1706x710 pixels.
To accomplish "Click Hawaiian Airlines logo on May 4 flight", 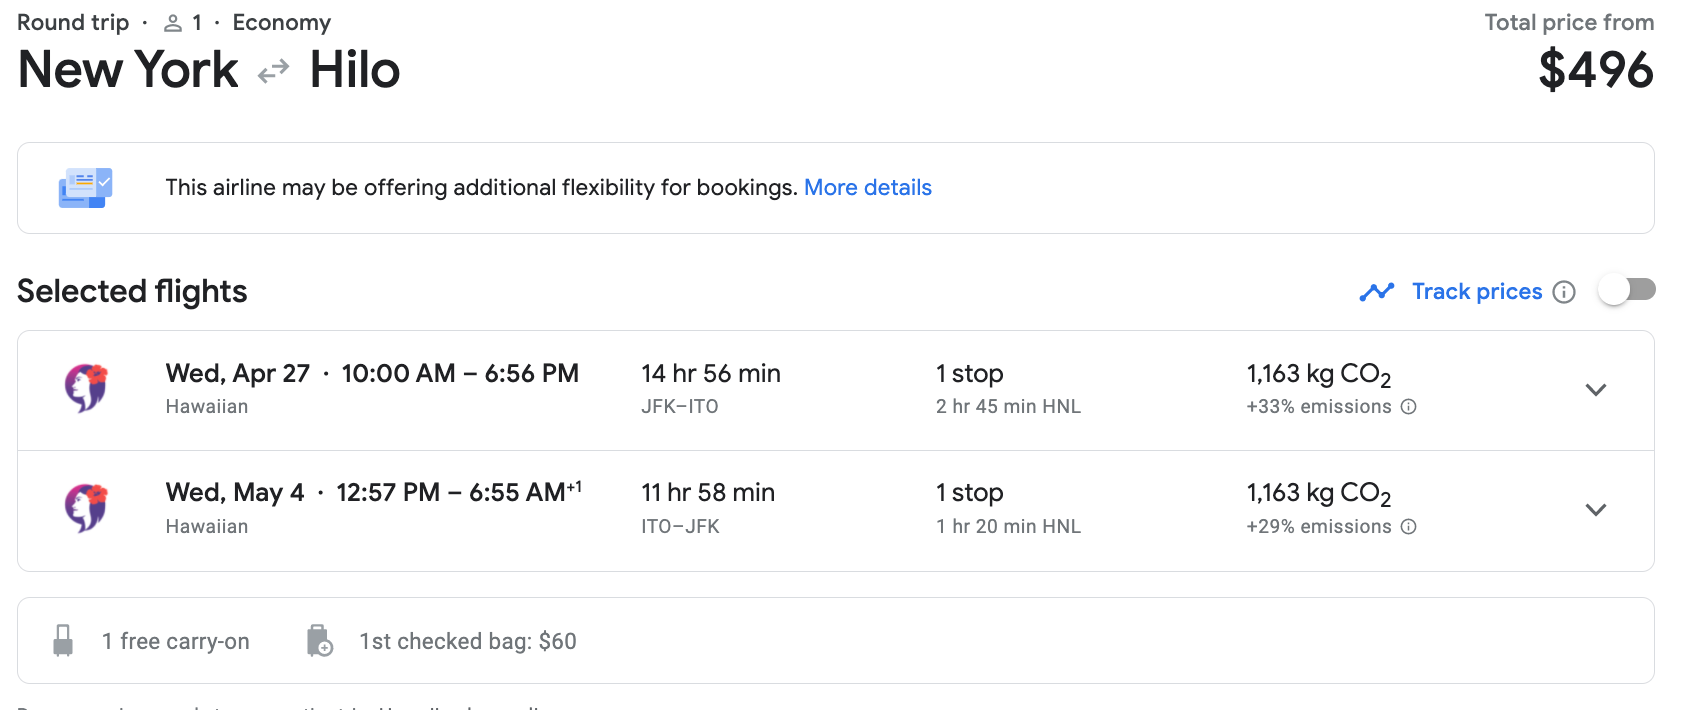I will pyautogui.click(x=86, y=508).
